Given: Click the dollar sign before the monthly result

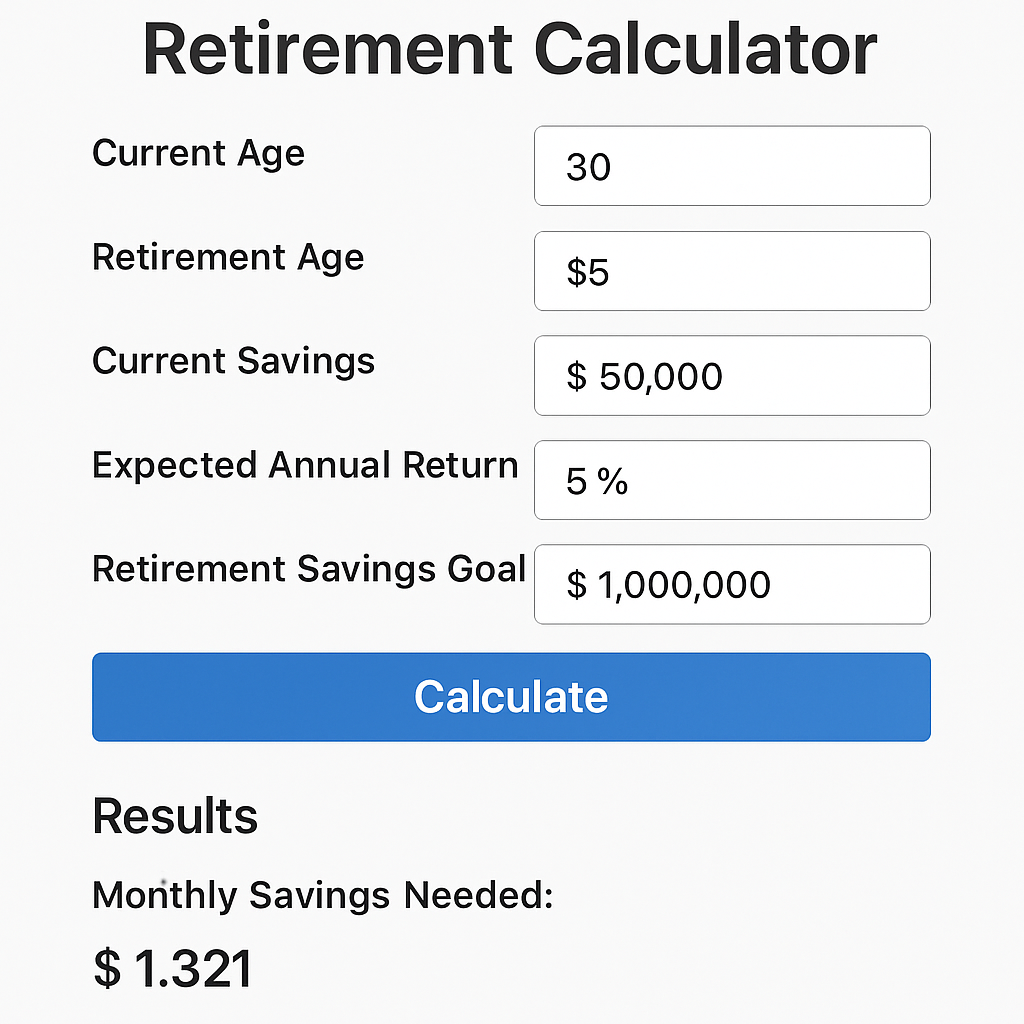Looking at the screenshot, I should pyautogui.click(x=107, y=969).
